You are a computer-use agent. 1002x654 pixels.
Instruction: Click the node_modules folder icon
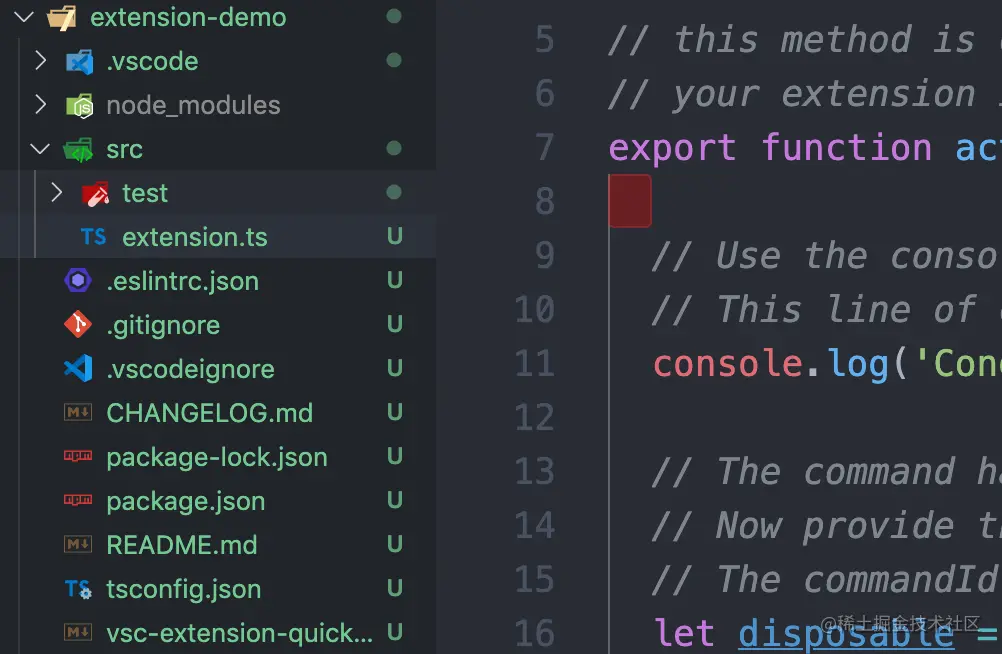(79, 105)
